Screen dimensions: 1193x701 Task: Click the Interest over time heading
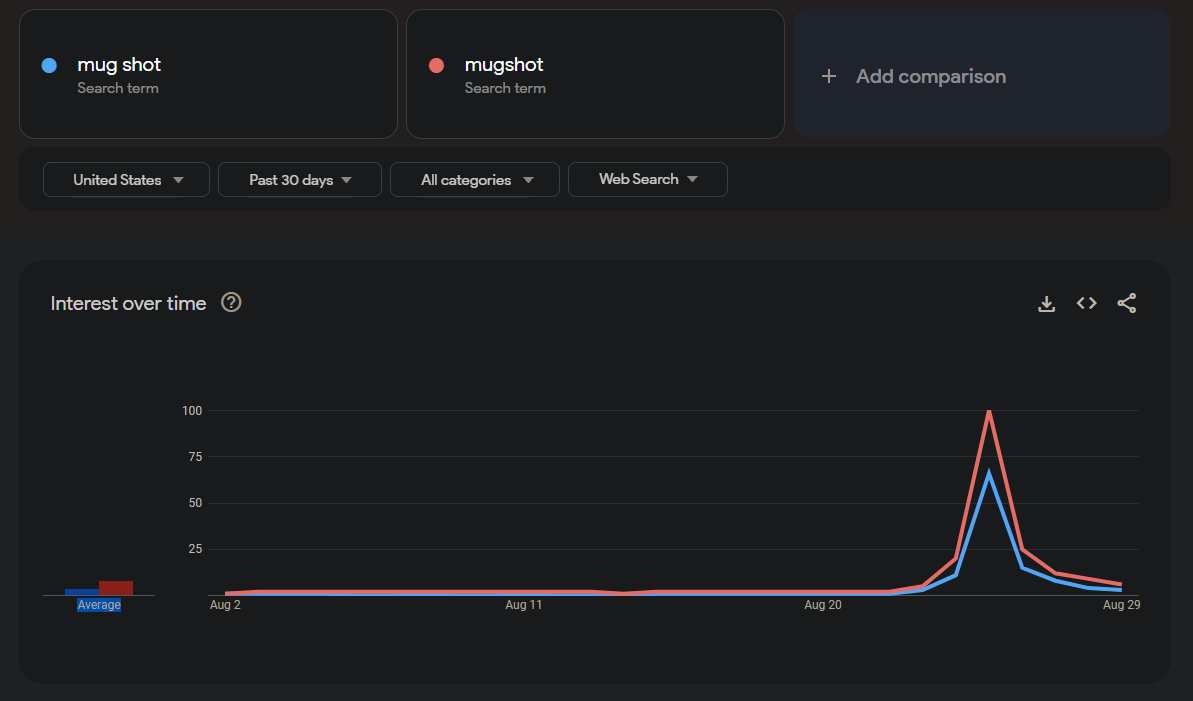(x=129, y=303)
